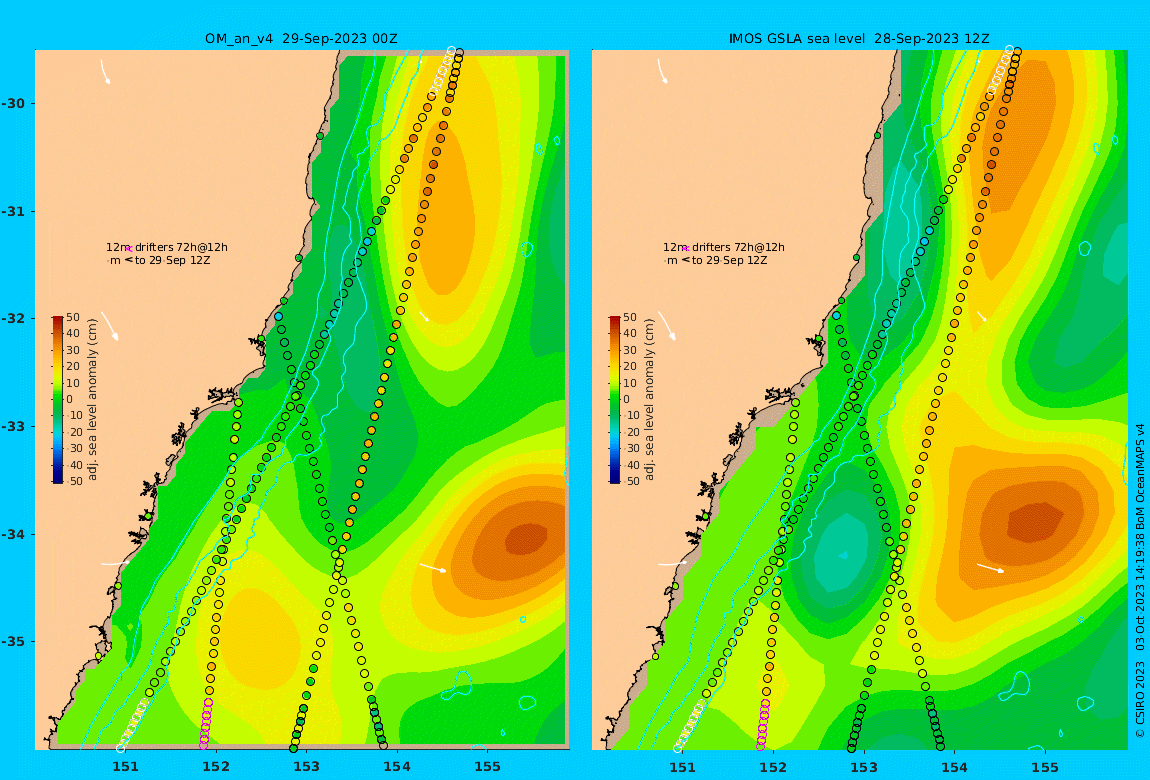This screenshot has height=780, width=1150.
Task: Click the vertical CSIRO 2023 BoM OceanMAPS credit
Action: (1140, 581)
